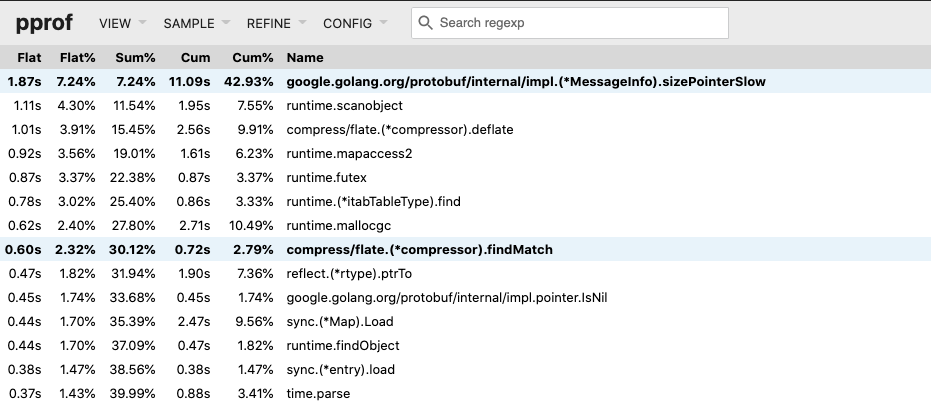Select the runtime.(*itabTableType).find row
The width and height of the screenshot is (931, 408).
(466, 201)
